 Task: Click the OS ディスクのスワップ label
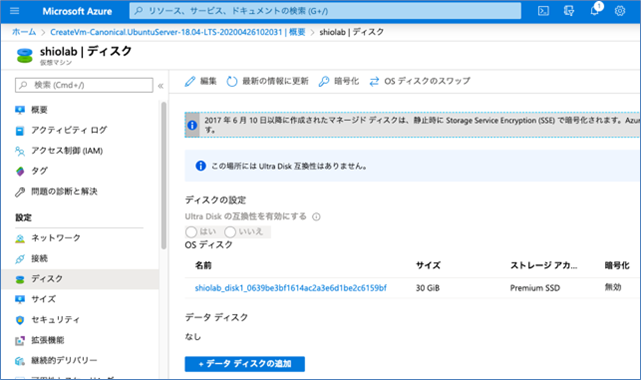click(427, 81)
